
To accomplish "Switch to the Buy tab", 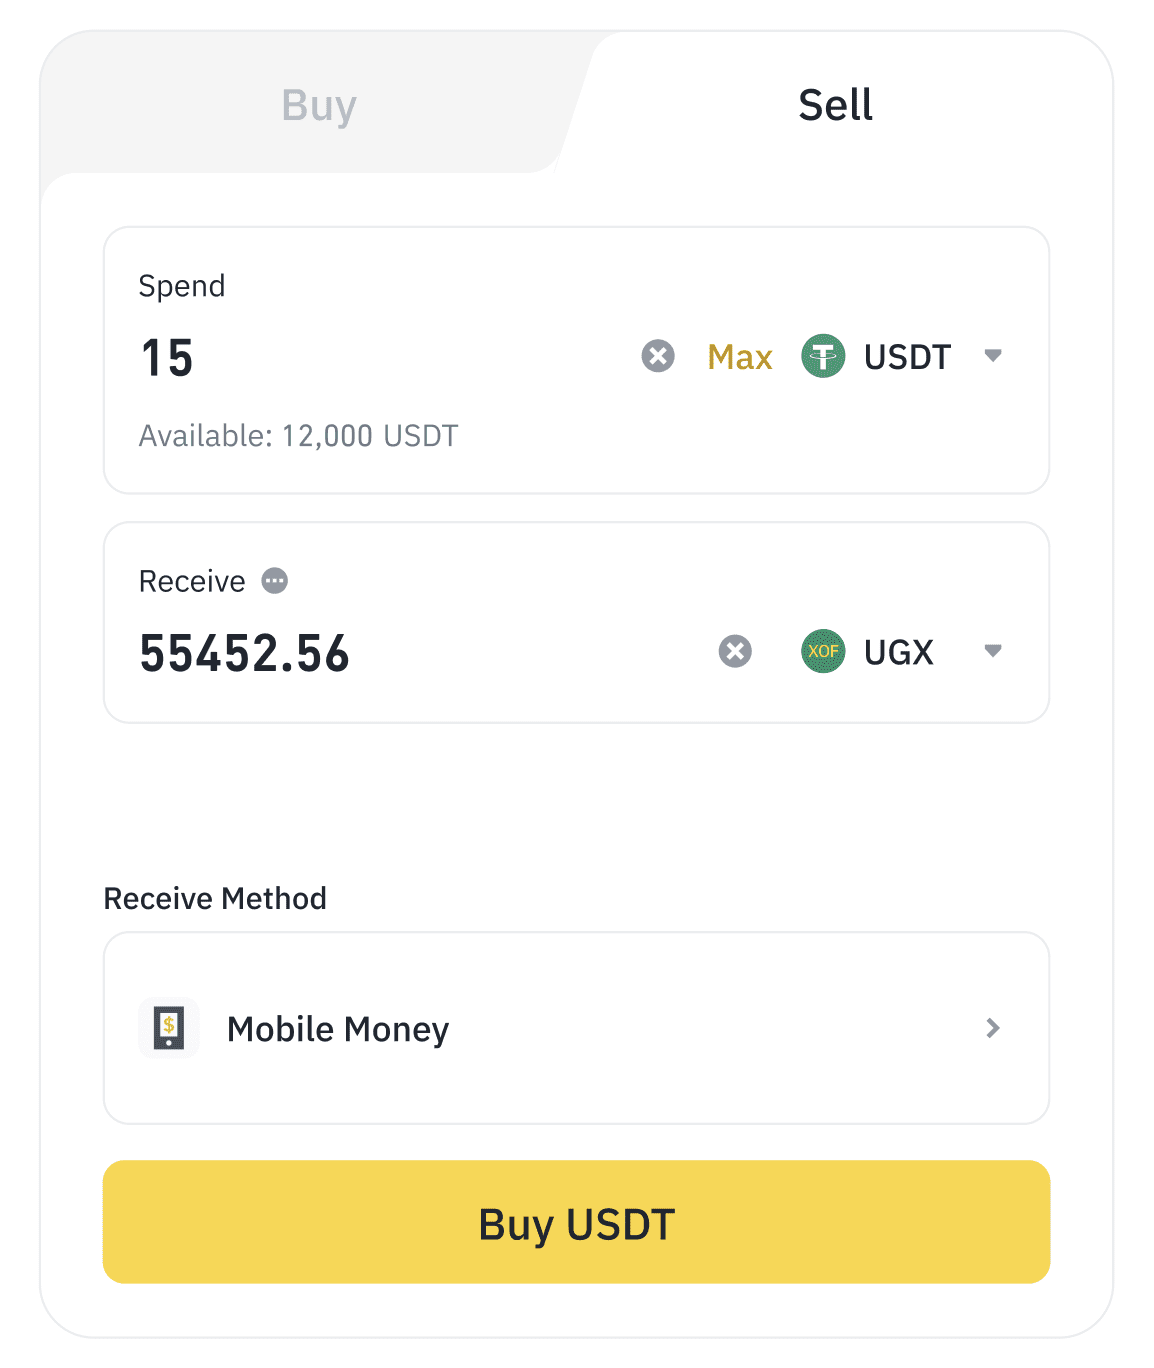I will click(x=319, y=106).
